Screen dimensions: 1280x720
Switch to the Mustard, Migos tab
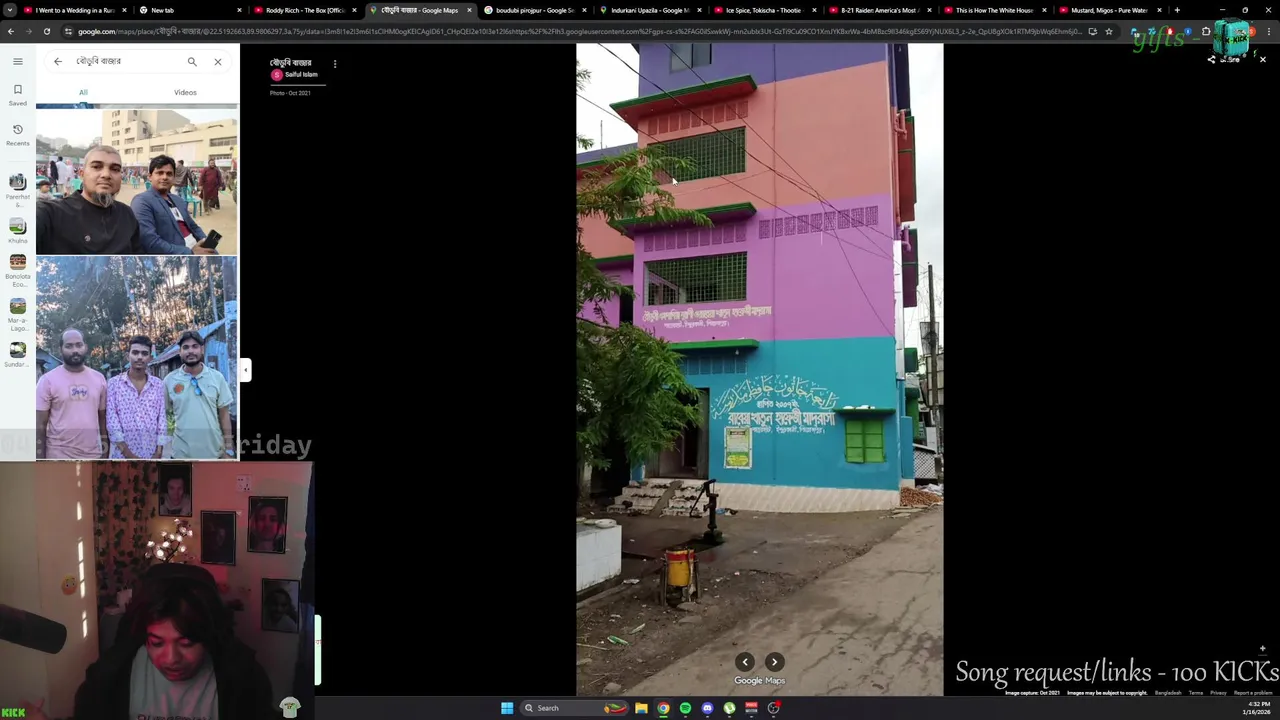[x=1110, y=10]
